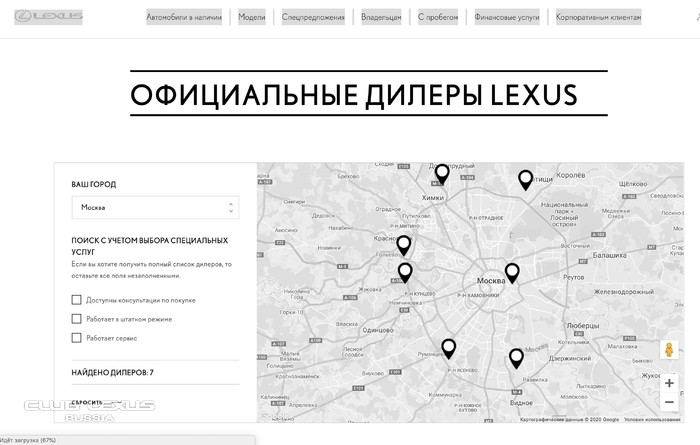Screen dimensions: 700x445
Task: Zoom in on the map
Action: pos(669,383)
